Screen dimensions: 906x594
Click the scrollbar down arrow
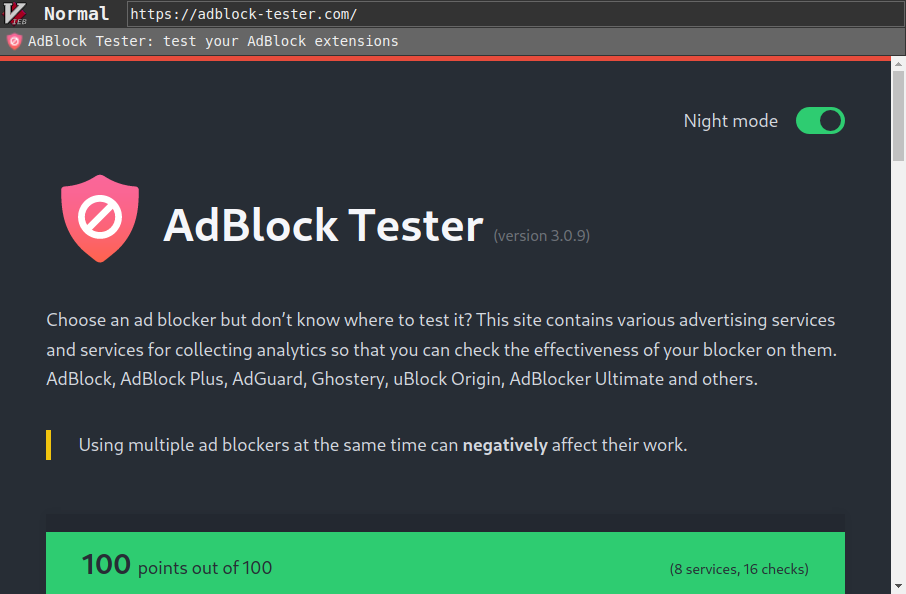(897, 585)
